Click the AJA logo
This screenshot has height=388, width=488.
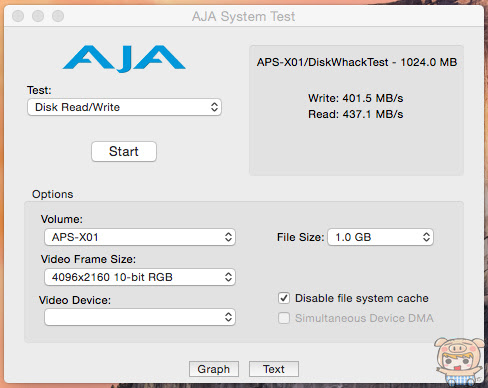pyautogui.click(x=124, y=59)
